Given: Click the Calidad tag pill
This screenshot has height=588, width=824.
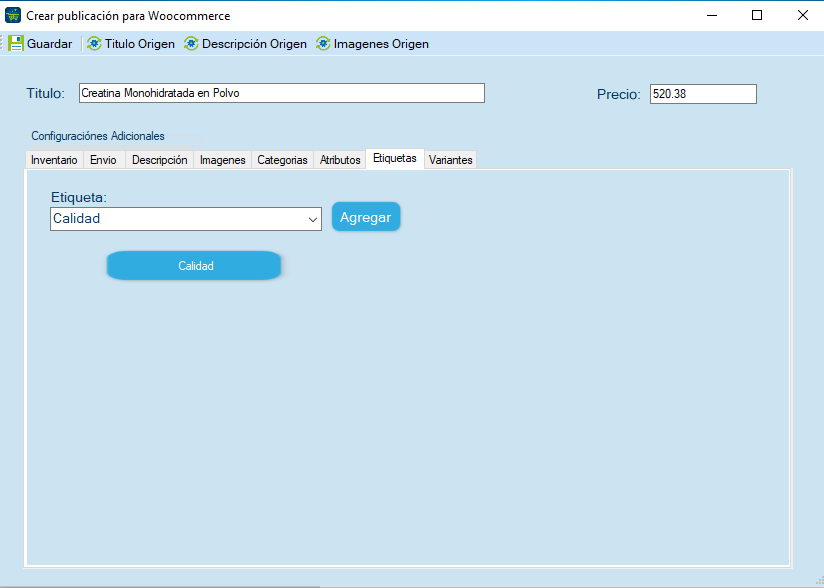Looking at the screenshot, I should pyautogui.click(x=194, y=266).
